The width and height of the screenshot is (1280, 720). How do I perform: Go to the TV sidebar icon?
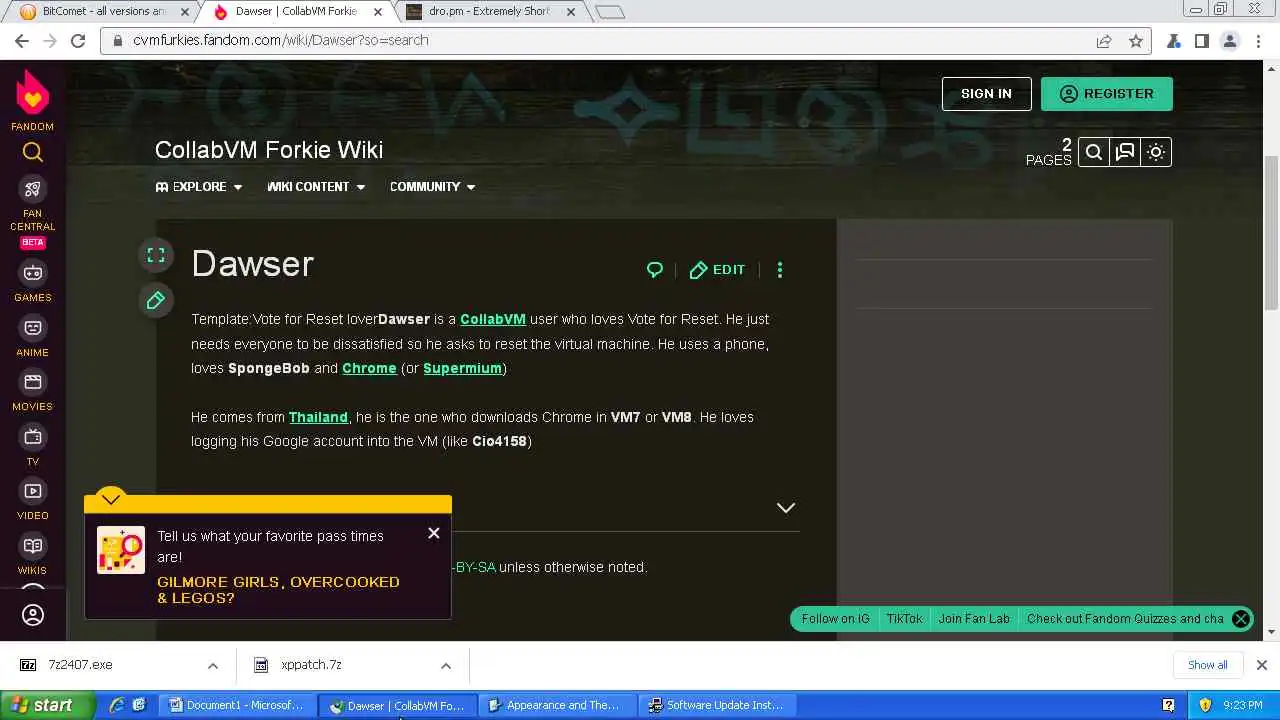pos(33,437)
